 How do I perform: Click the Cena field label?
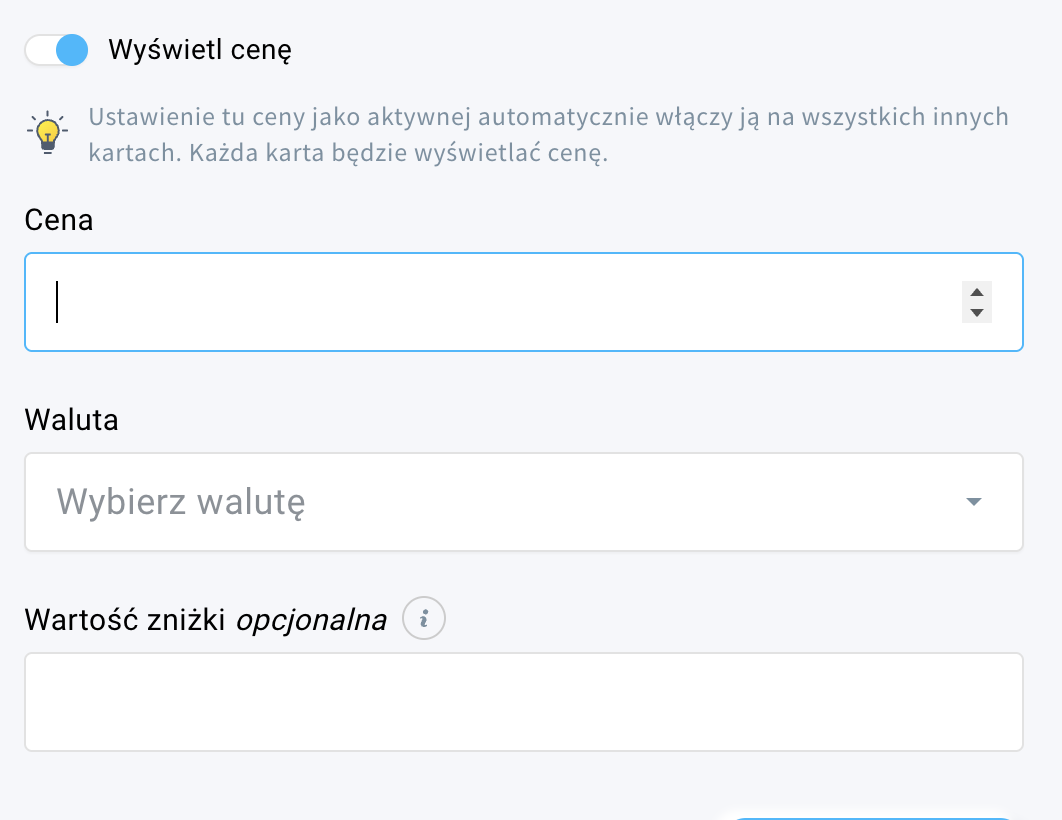tap(58, 220)
